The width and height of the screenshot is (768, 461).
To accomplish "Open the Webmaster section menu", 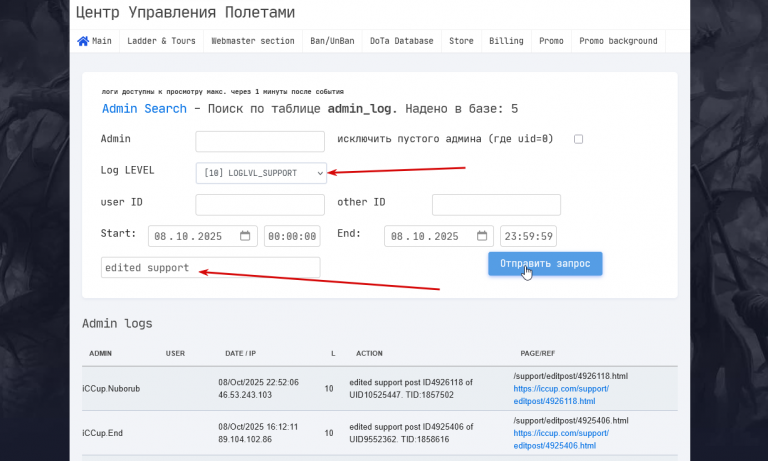I will click(253, 41).
